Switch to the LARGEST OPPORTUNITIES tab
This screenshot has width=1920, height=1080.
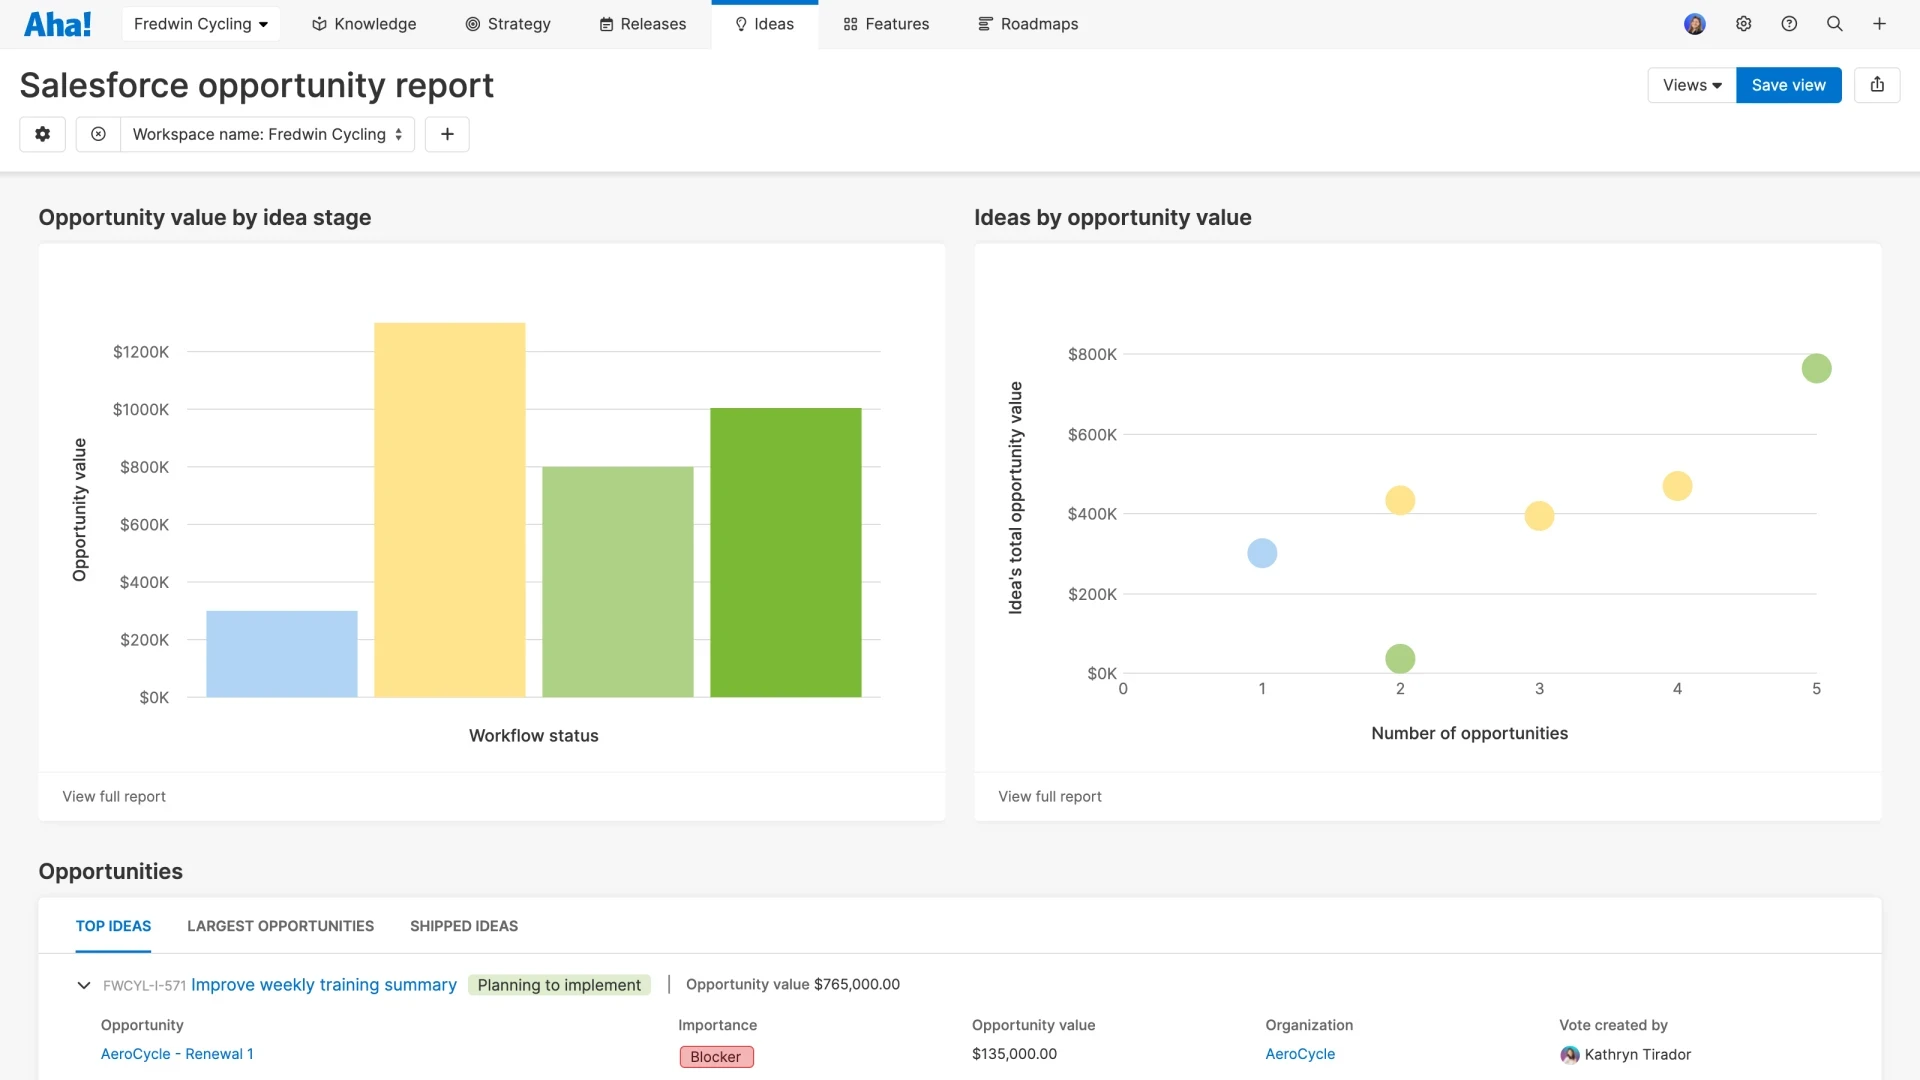[x=280, y=926]
